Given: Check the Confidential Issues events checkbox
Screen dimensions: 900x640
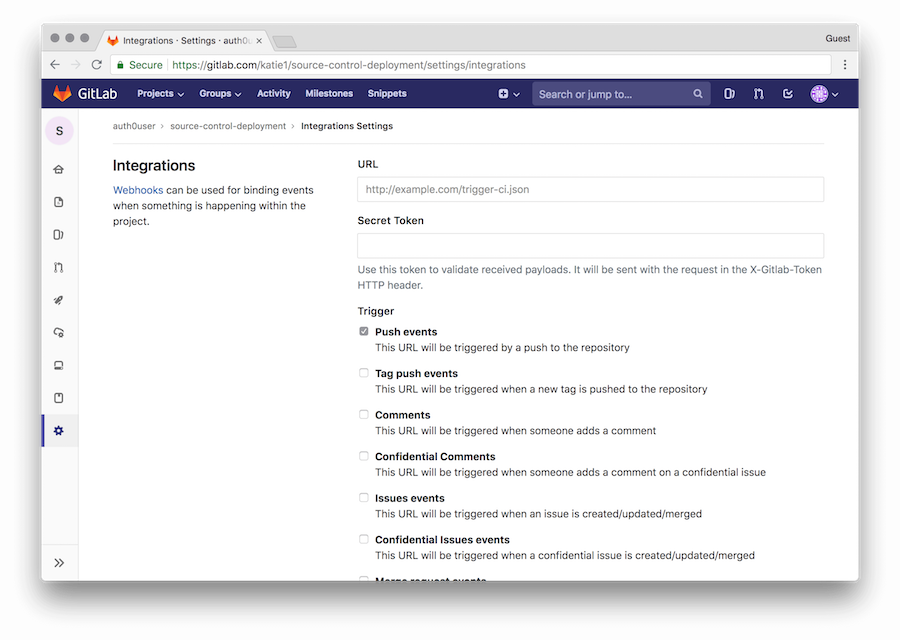Looking at the screenshot, I should 364,539.
